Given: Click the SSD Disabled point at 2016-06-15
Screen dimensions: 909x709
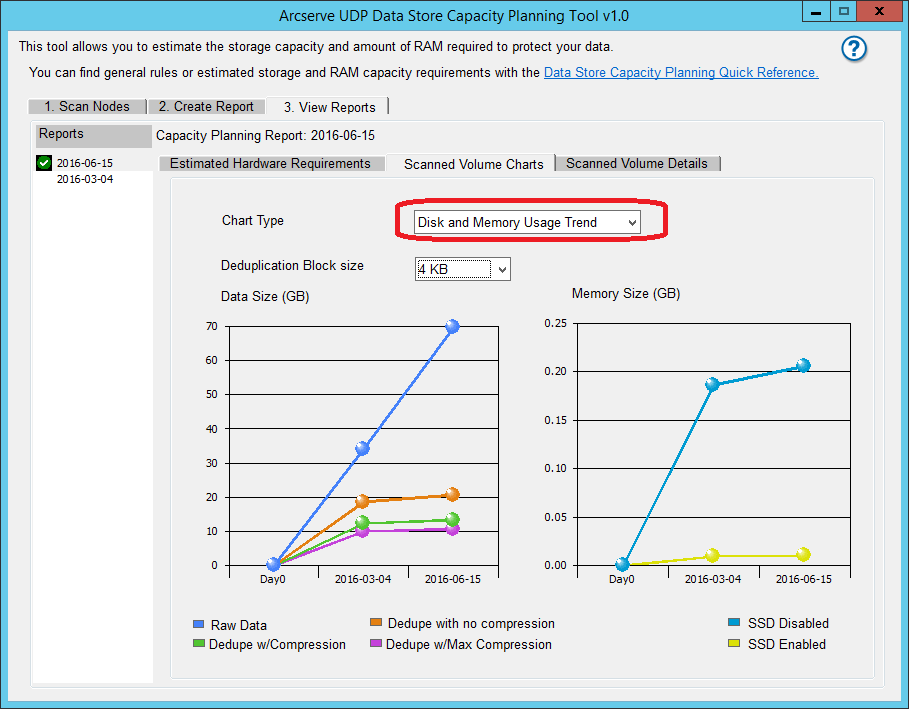Looking at the screenshot, I should click(x=803, y=365).
